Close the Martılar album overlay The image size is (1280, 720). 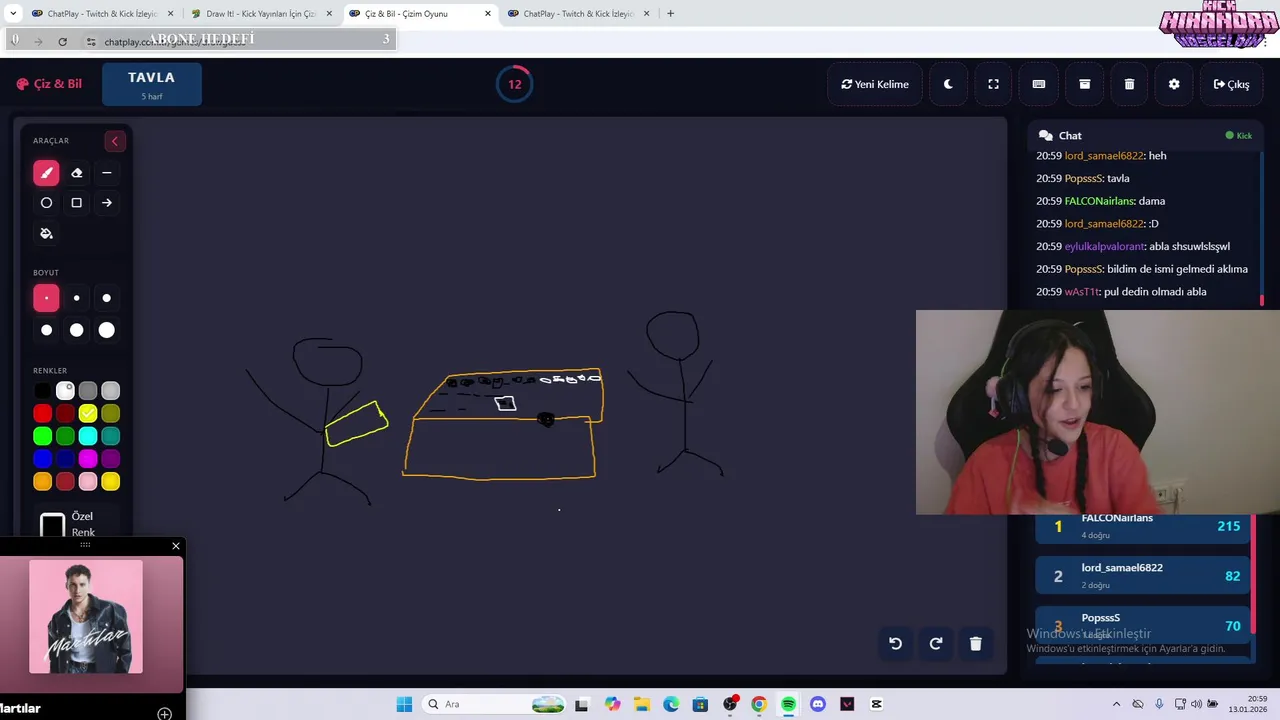pos(176,546)
